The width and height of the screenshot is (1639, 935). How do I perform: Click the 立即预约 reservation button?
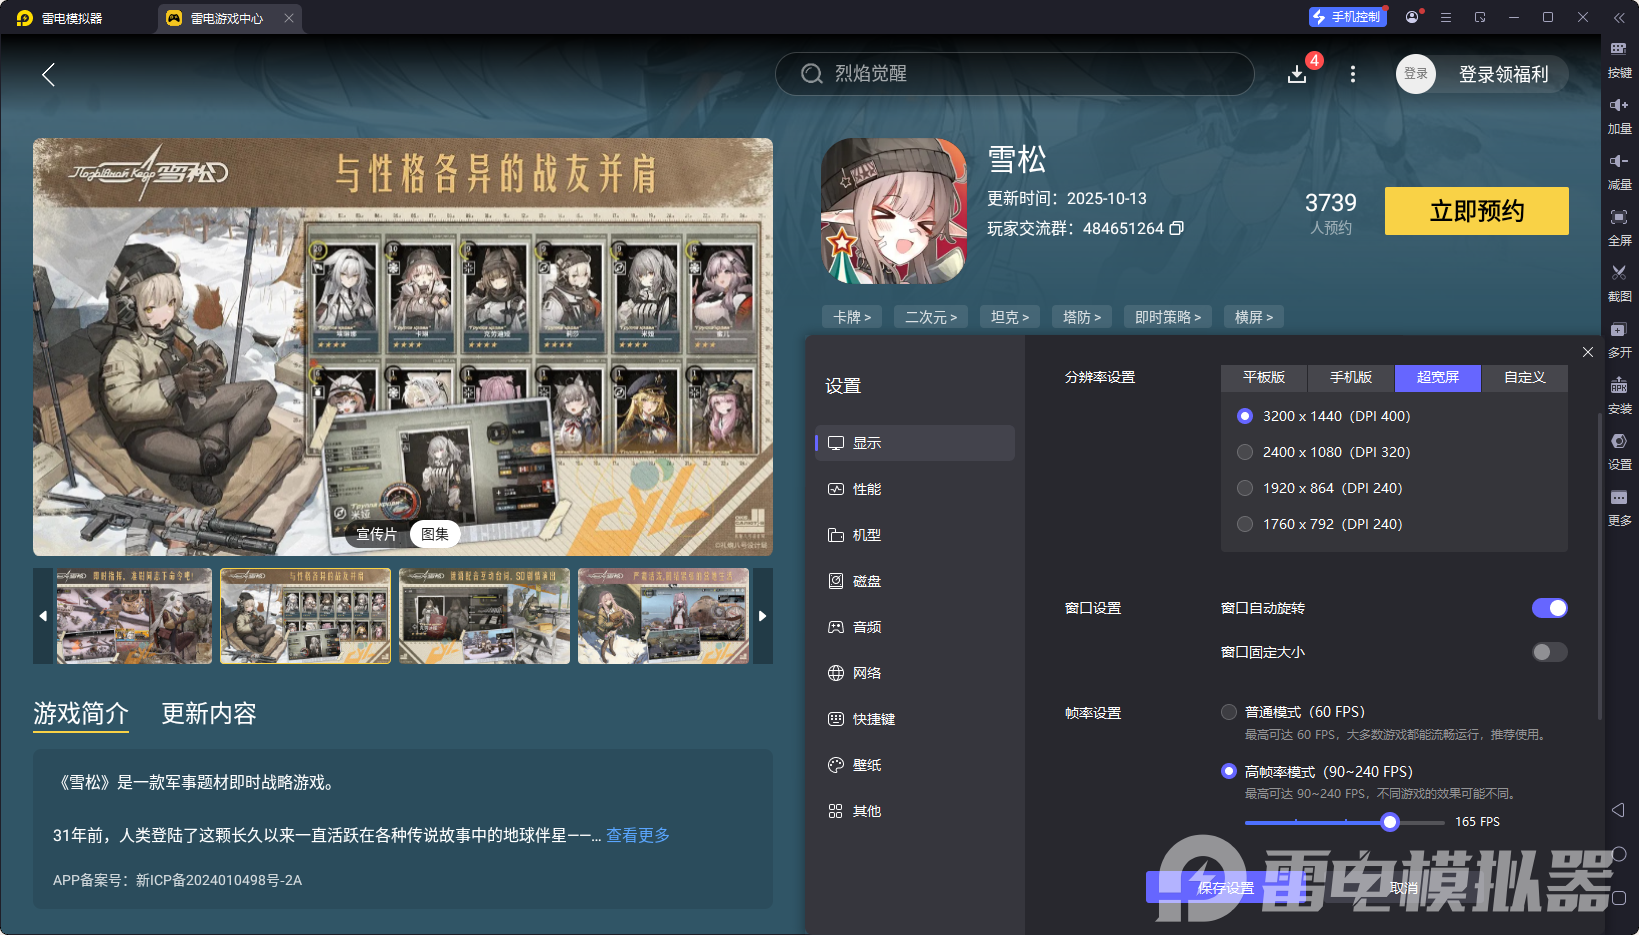pyautogui.click(x=1476, y=211)
